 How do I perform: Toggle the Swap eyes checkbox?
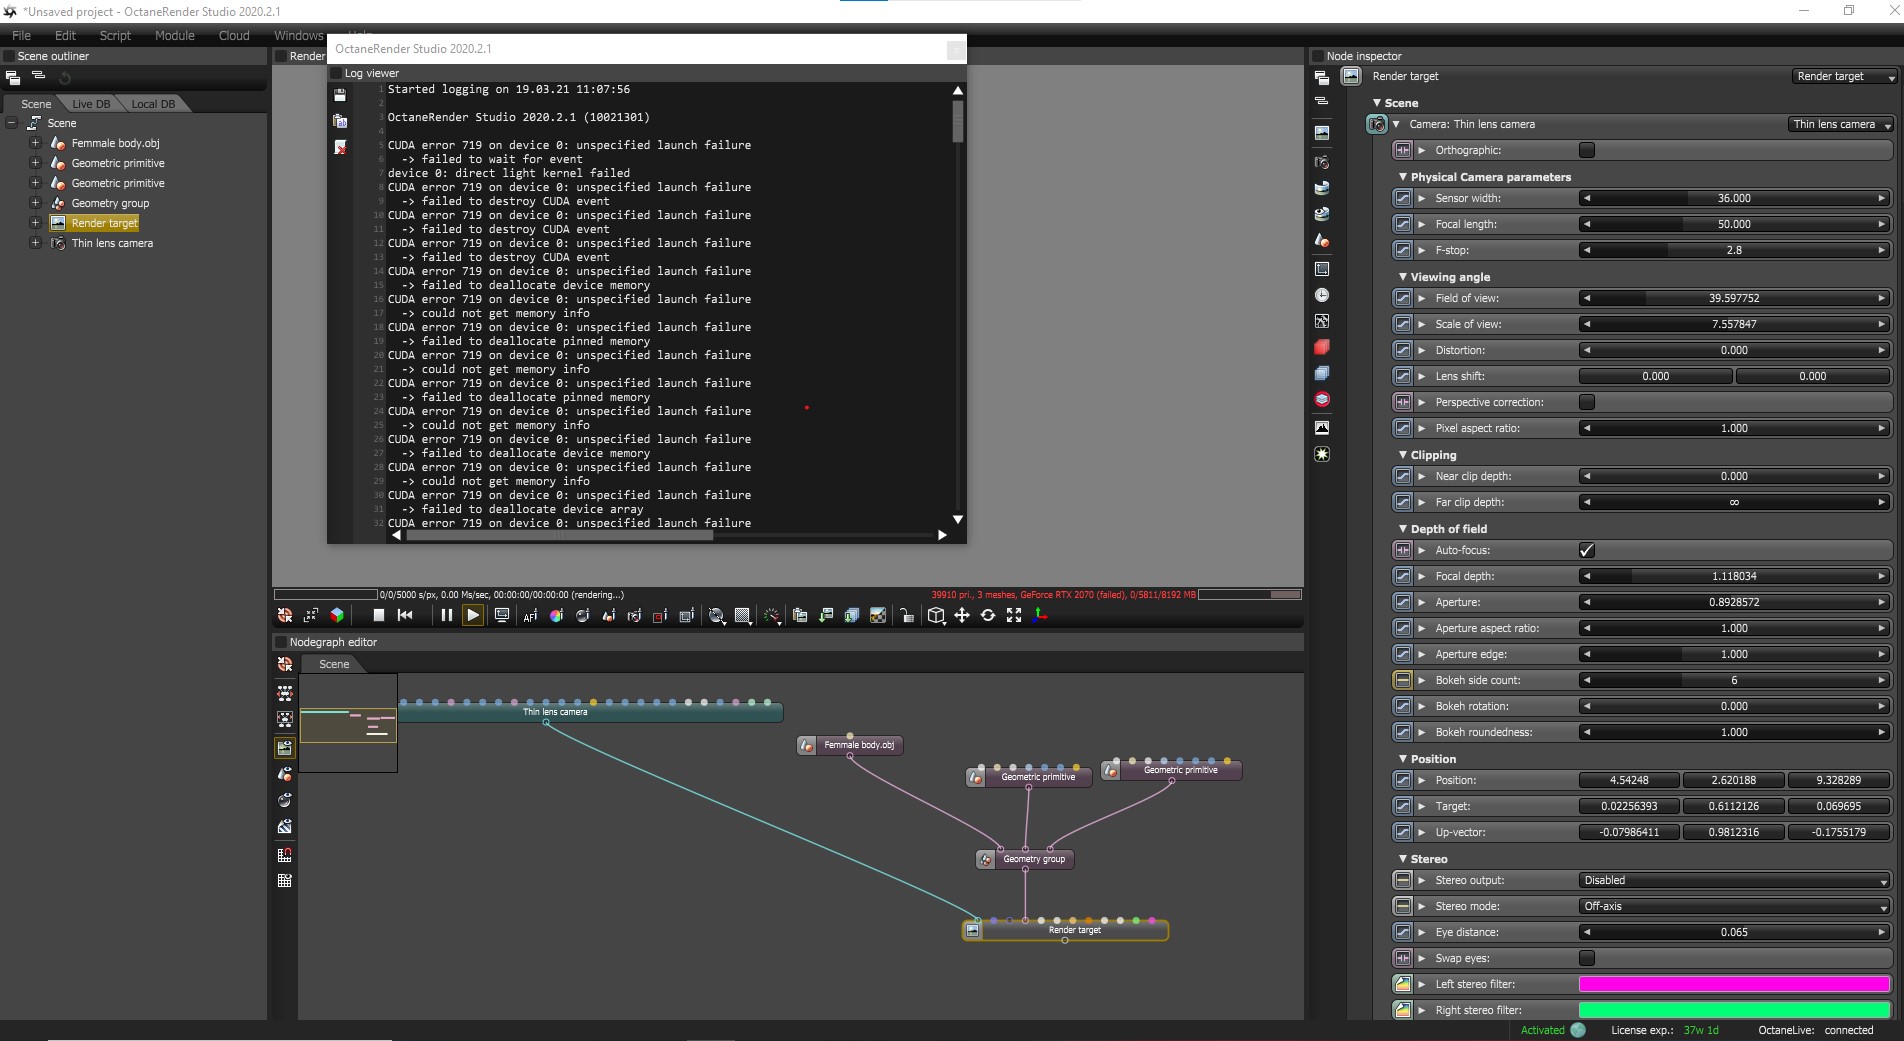pos(1587,958)
